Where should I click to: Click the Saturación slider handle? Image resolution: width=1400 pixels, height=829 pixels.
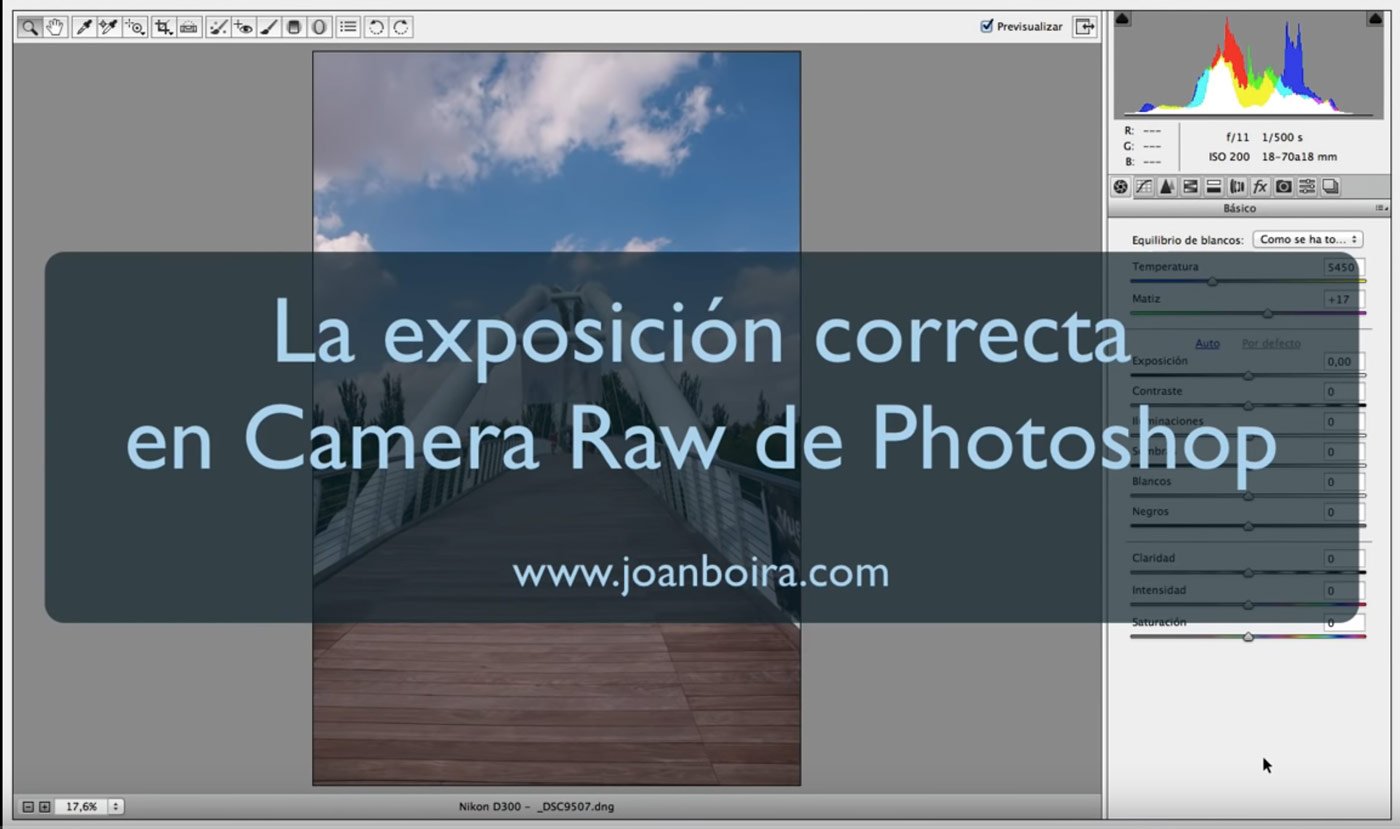[1248, 636]
